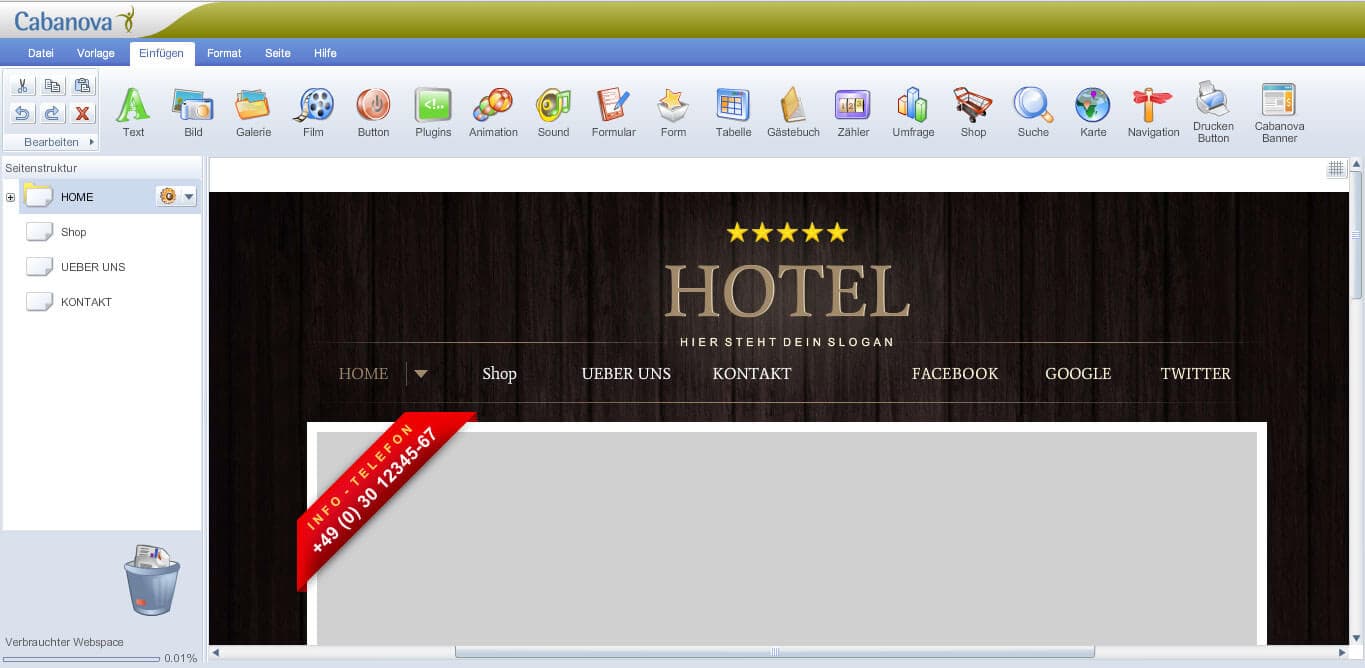This screenshot has width=1365, height=668.
Task: Expand the Bearbeiten group arrow
Action: (x=91, y=142)
